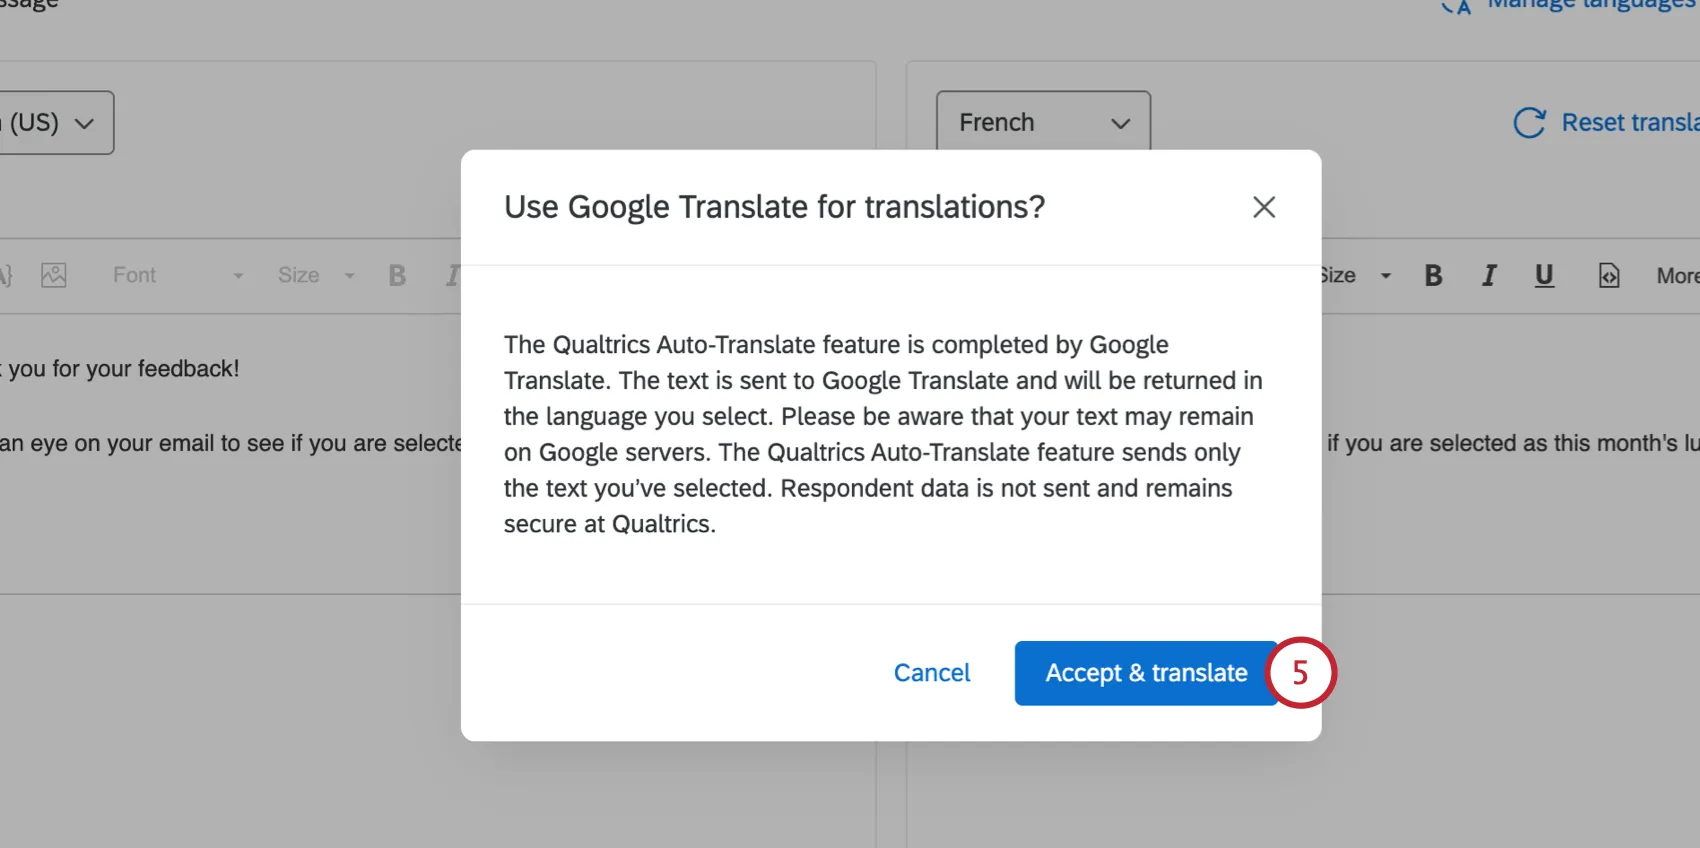Click 'you for your feedback!' text in left editor
The height and width of the screenshot is (848, 1700).
(123, 369)
